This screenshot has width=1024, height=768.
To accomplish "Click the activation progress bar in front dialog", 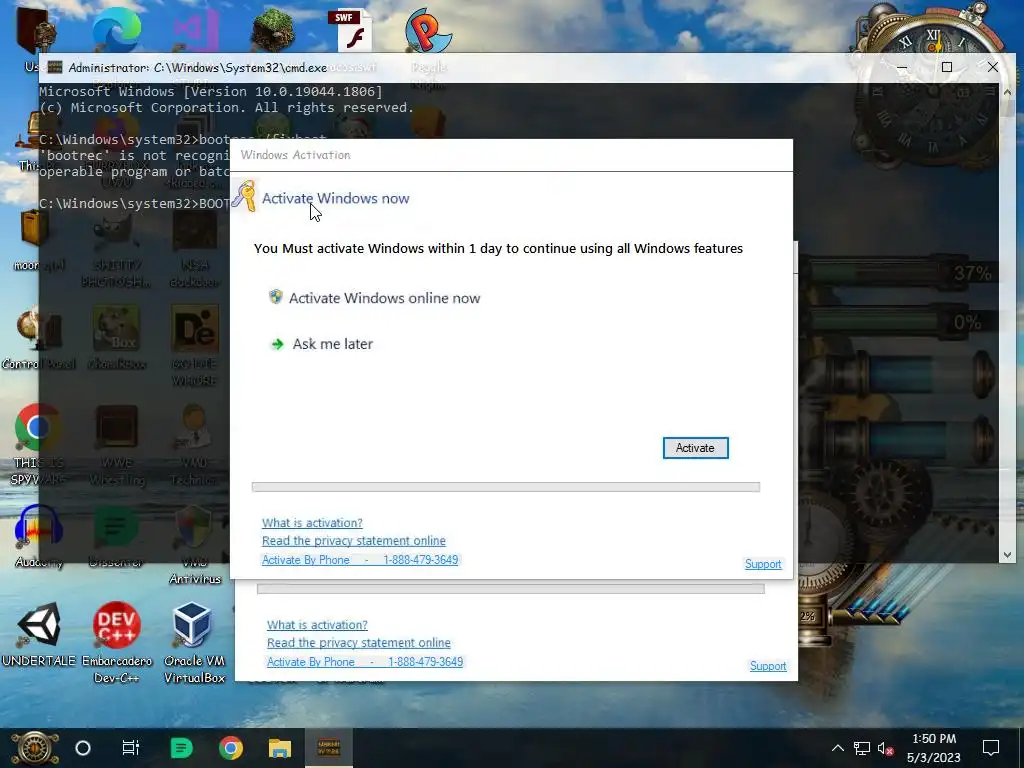I will [x=505, y=487].
